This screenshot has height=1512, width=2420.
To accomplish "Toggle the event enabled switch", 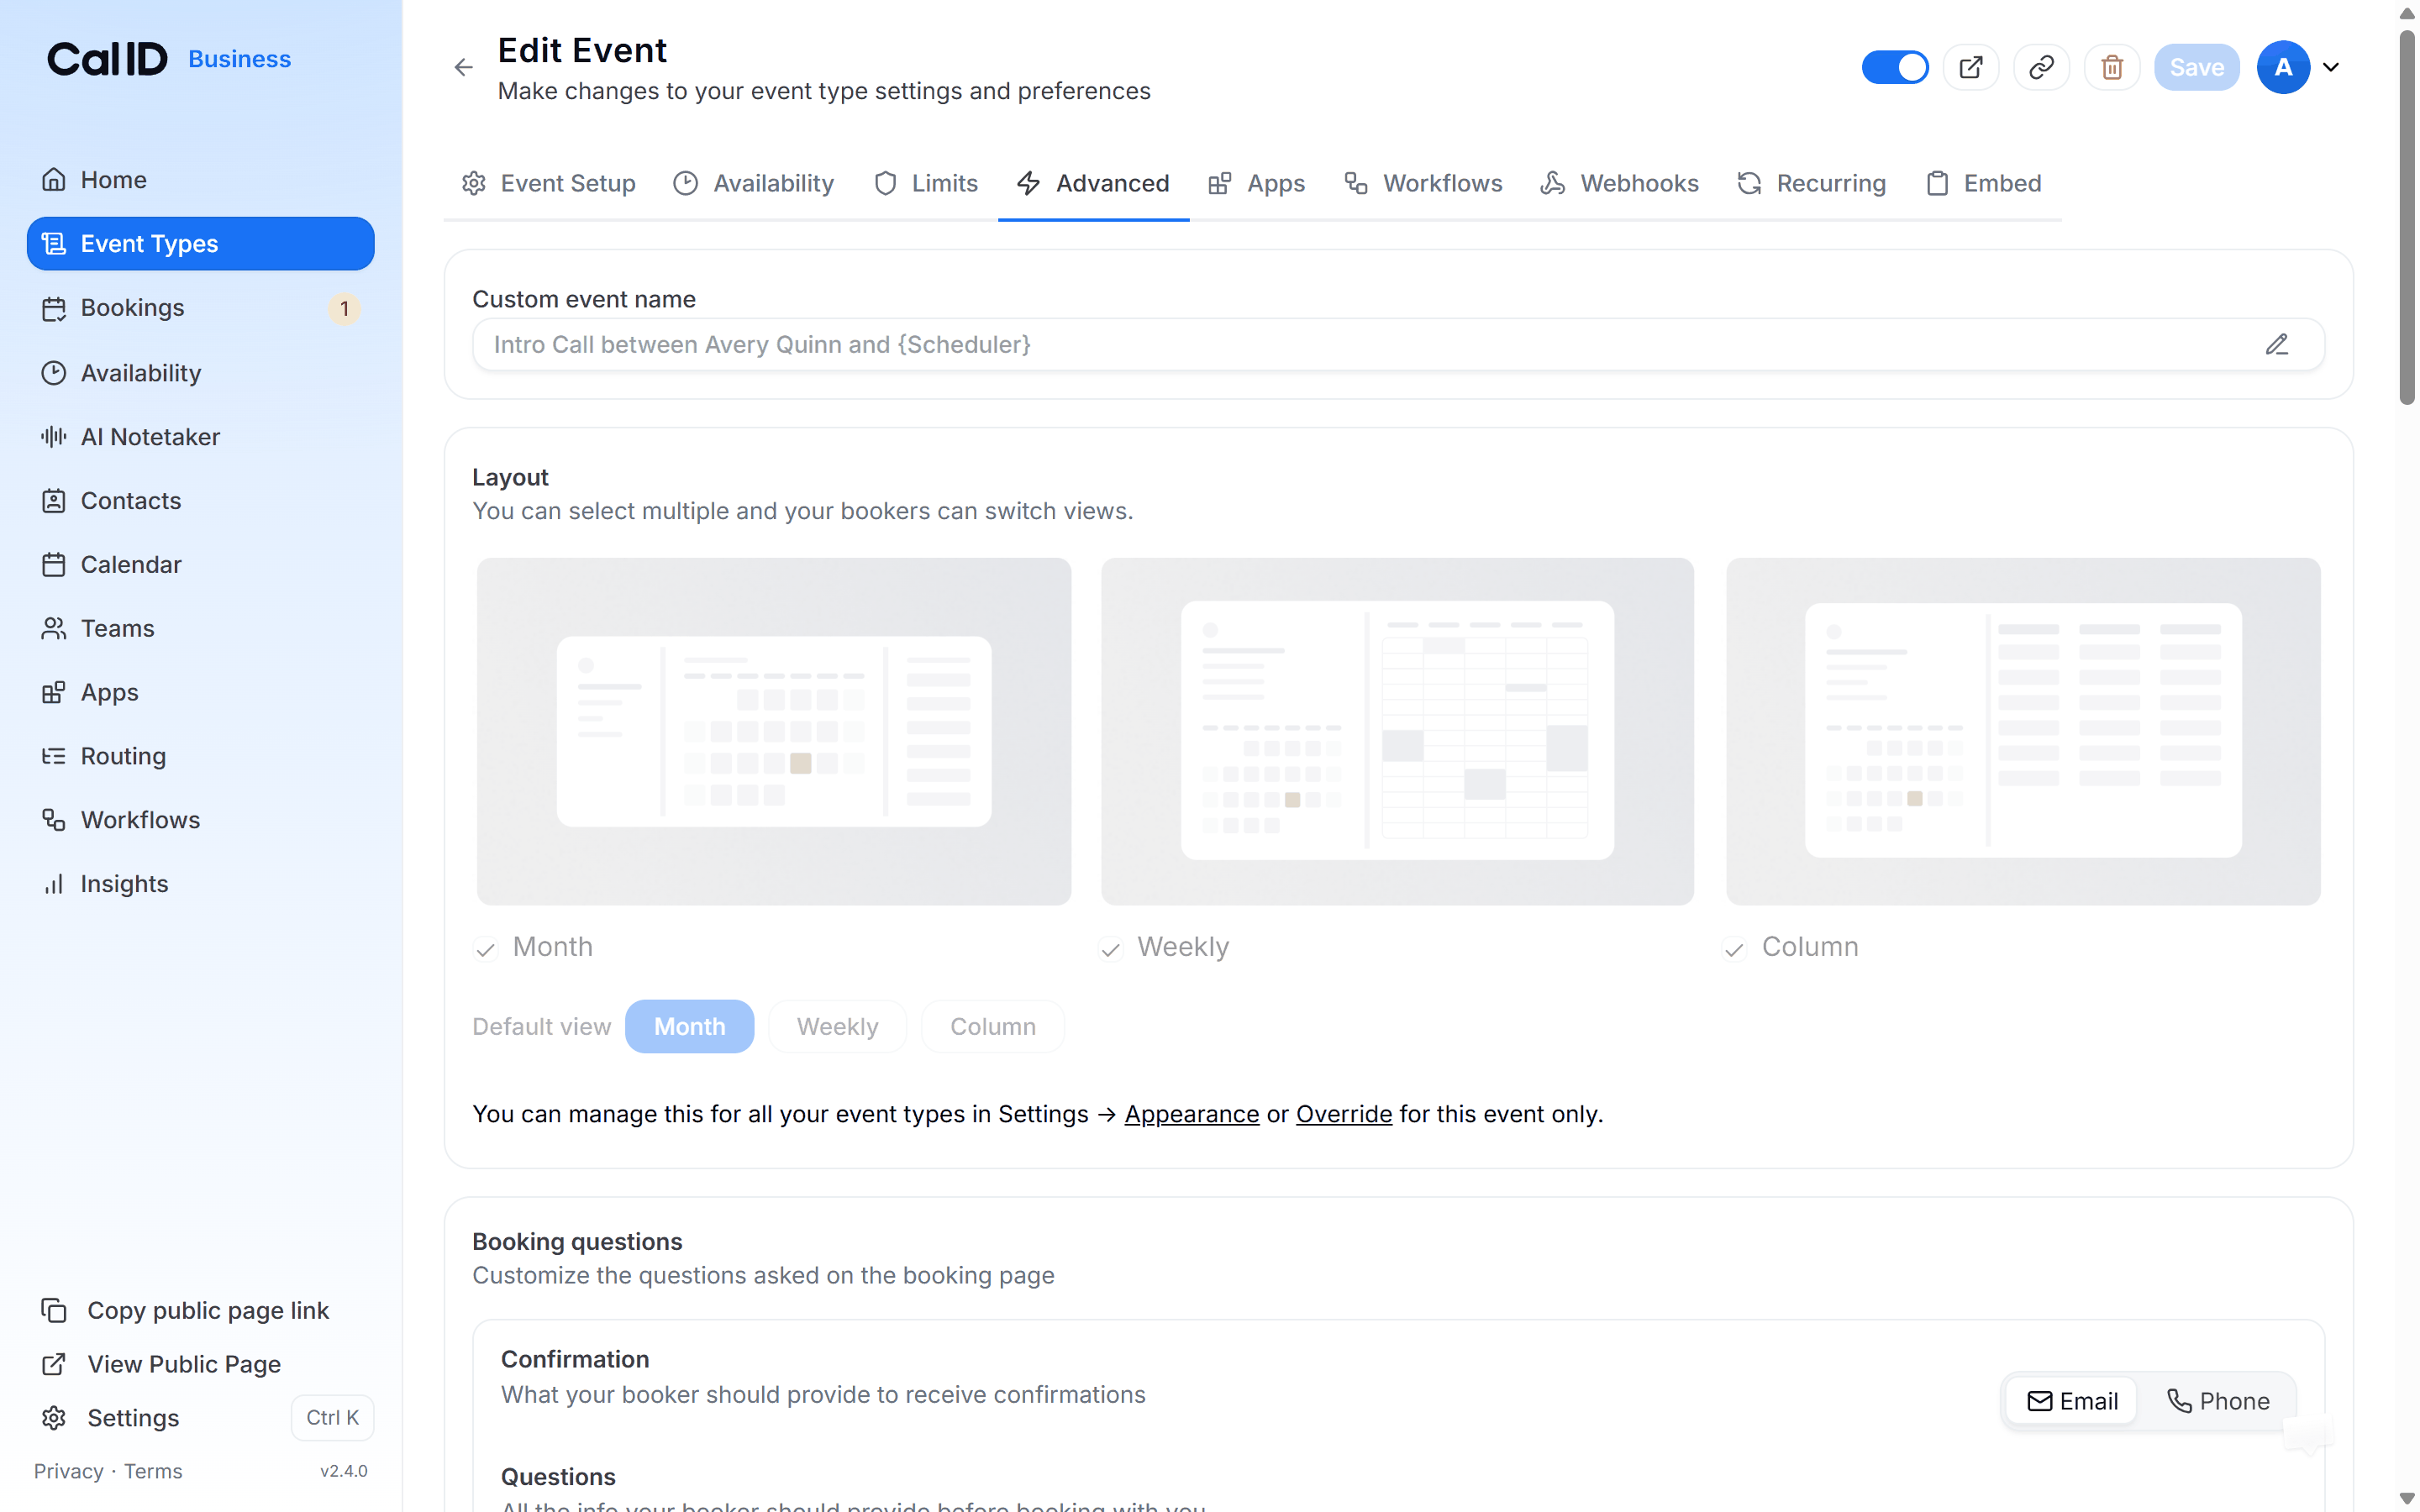I will coord(1895,67).
